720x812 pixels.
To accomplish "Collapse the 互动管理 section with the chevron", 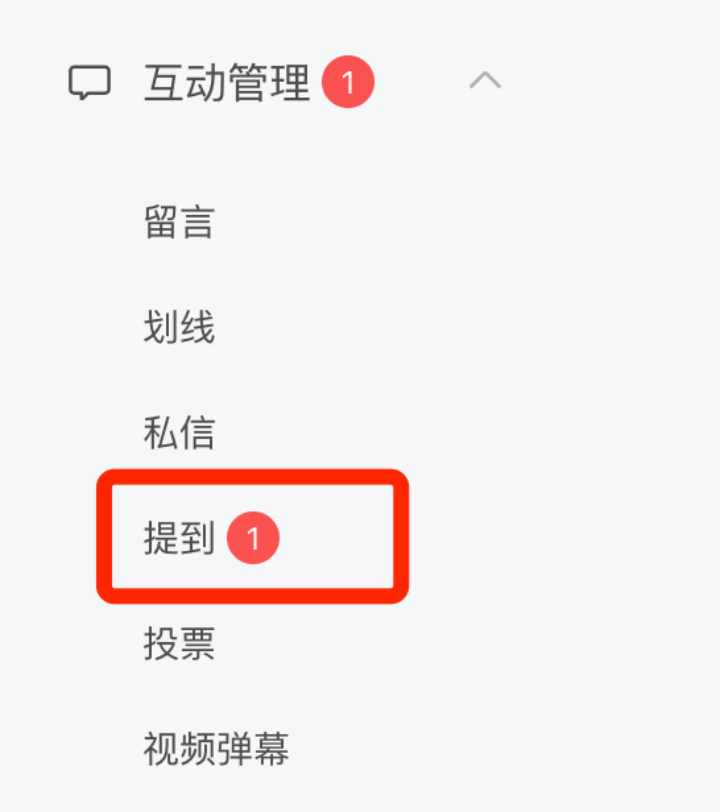I will [485, 81].
